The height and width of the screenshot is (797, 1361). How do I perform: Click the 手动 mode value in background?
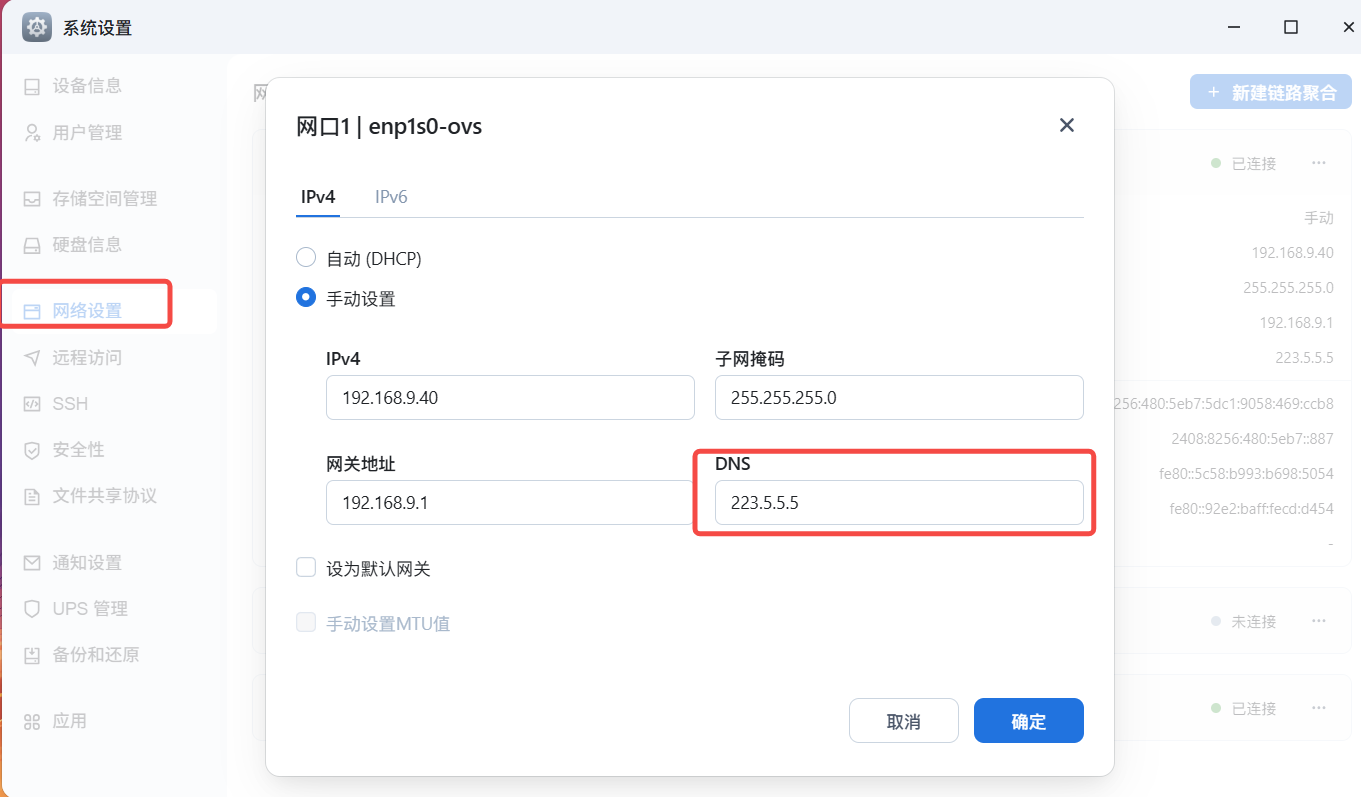coord(1319,217)
